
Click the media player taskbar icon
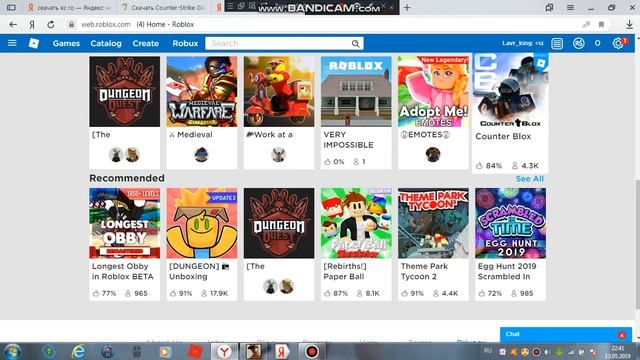165,351
